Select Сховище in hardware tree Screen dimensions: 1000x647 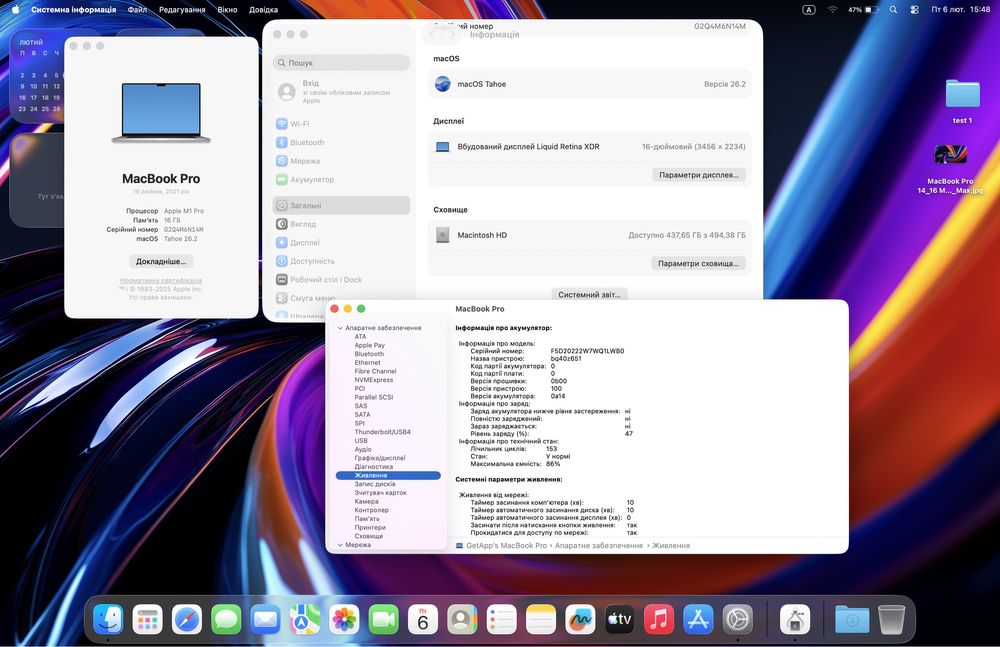point(369,537)
